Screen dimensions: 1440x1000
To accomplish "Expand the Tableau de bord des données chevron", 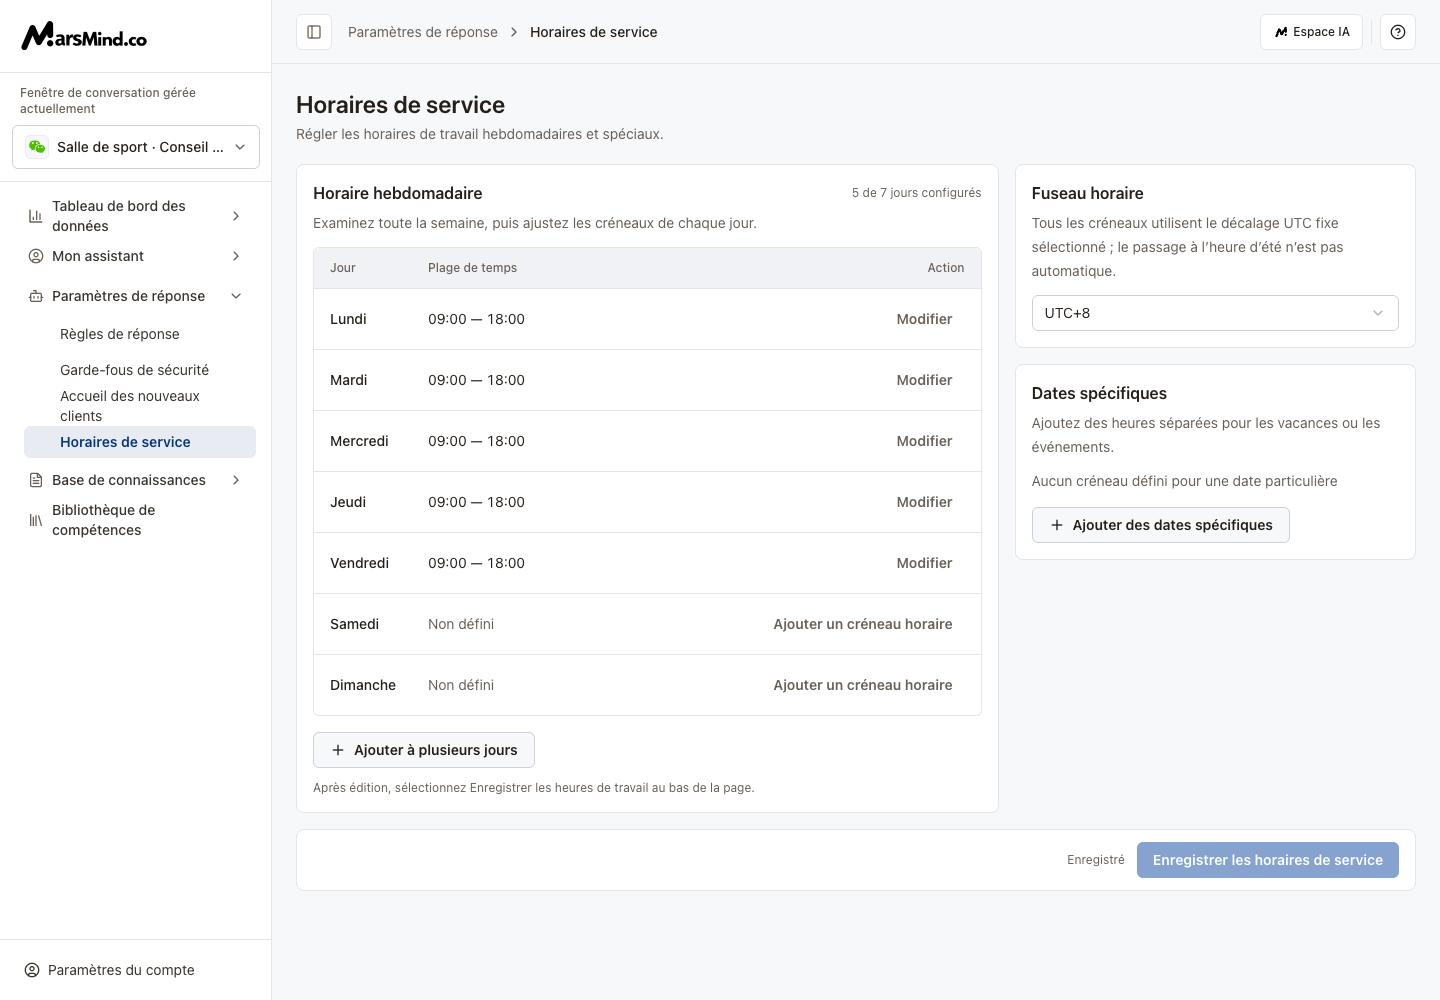I will (x=236, y=216).
